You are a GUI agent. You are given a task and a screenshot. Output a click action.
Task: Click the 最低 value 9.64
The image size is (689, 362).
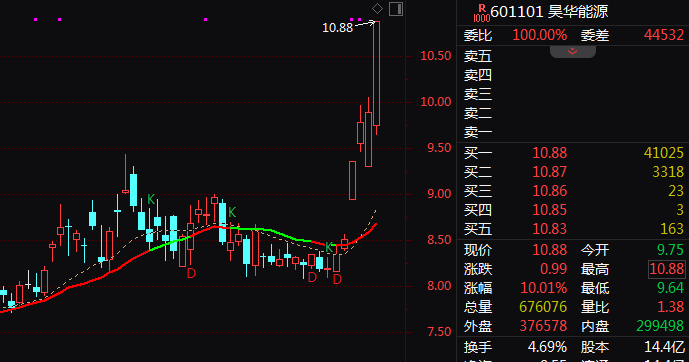point(670,288)
